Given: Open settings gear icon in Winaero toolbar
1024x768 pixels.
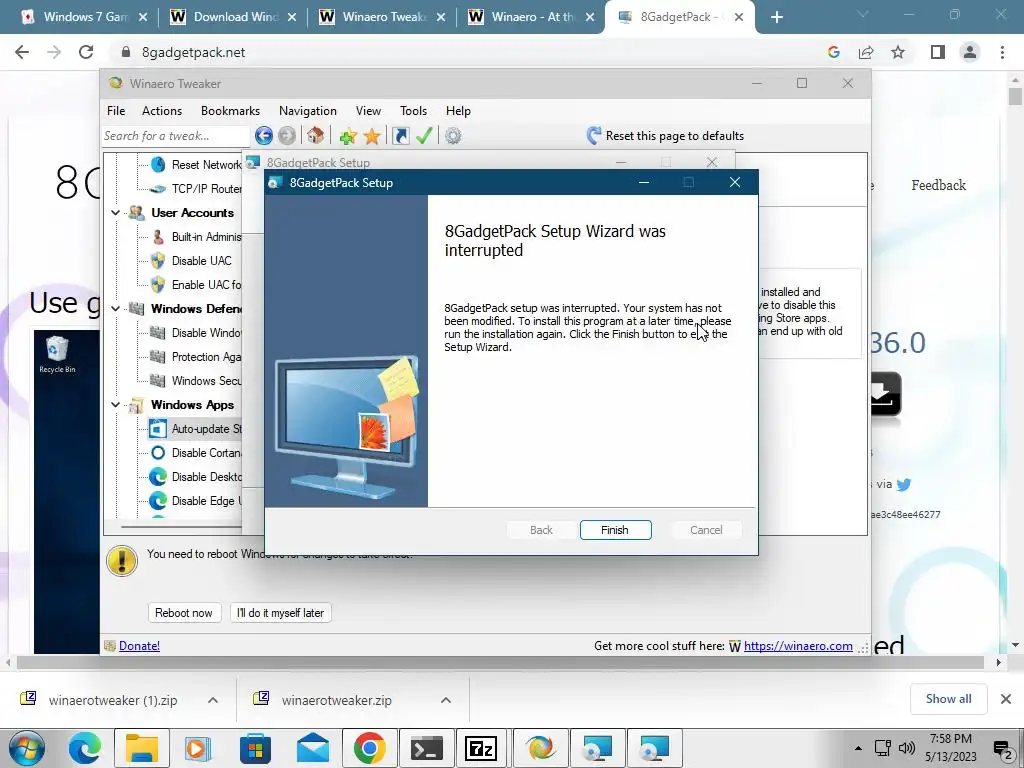Looking at the screenshot, I should [x=453, y=136].
